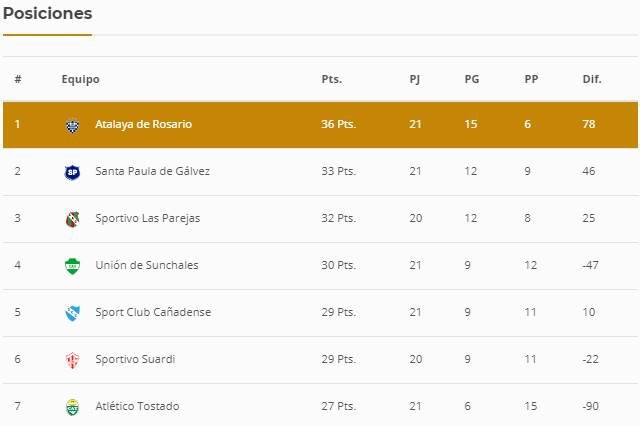Click the Sport Club Cañadense crest
Image resolution: width=640 pixels, height=426 pixels.
click(x=72, y=313)
